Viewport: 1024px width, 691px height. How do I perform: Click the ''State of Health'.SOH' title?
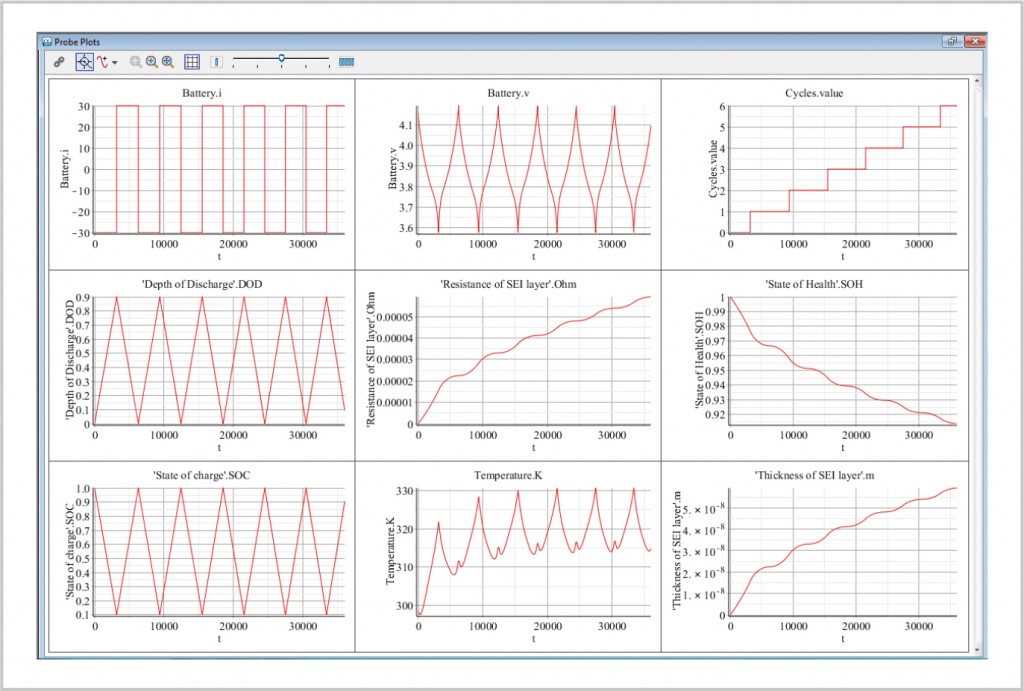tap(814, 284)
